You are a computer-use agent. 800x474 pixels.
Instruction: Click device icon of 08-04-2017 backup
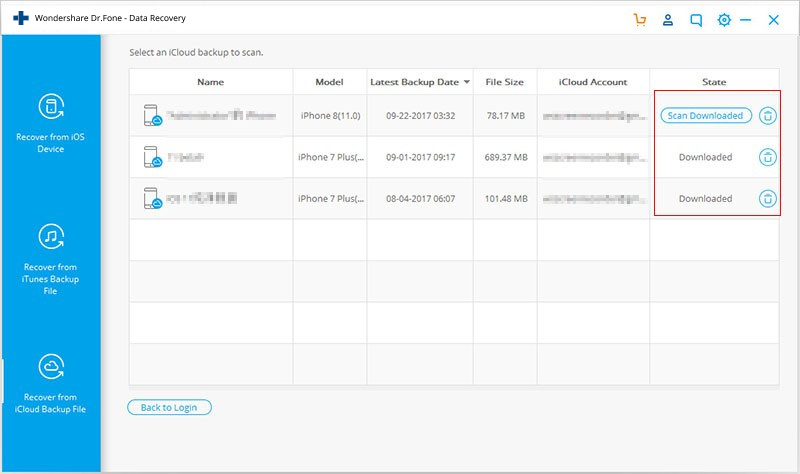(153, 198)
